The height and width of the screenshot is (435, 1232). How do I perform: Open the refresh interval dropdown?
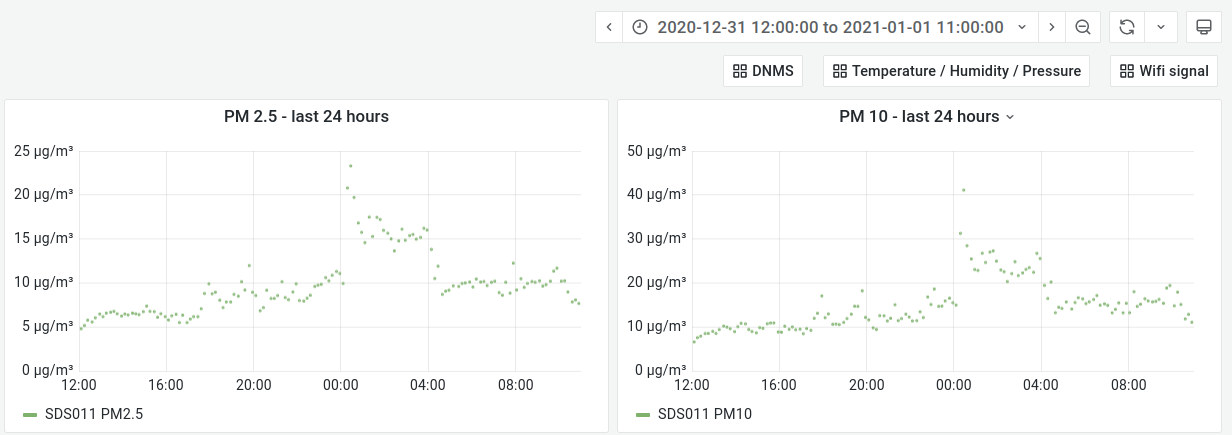[1160, 27]
